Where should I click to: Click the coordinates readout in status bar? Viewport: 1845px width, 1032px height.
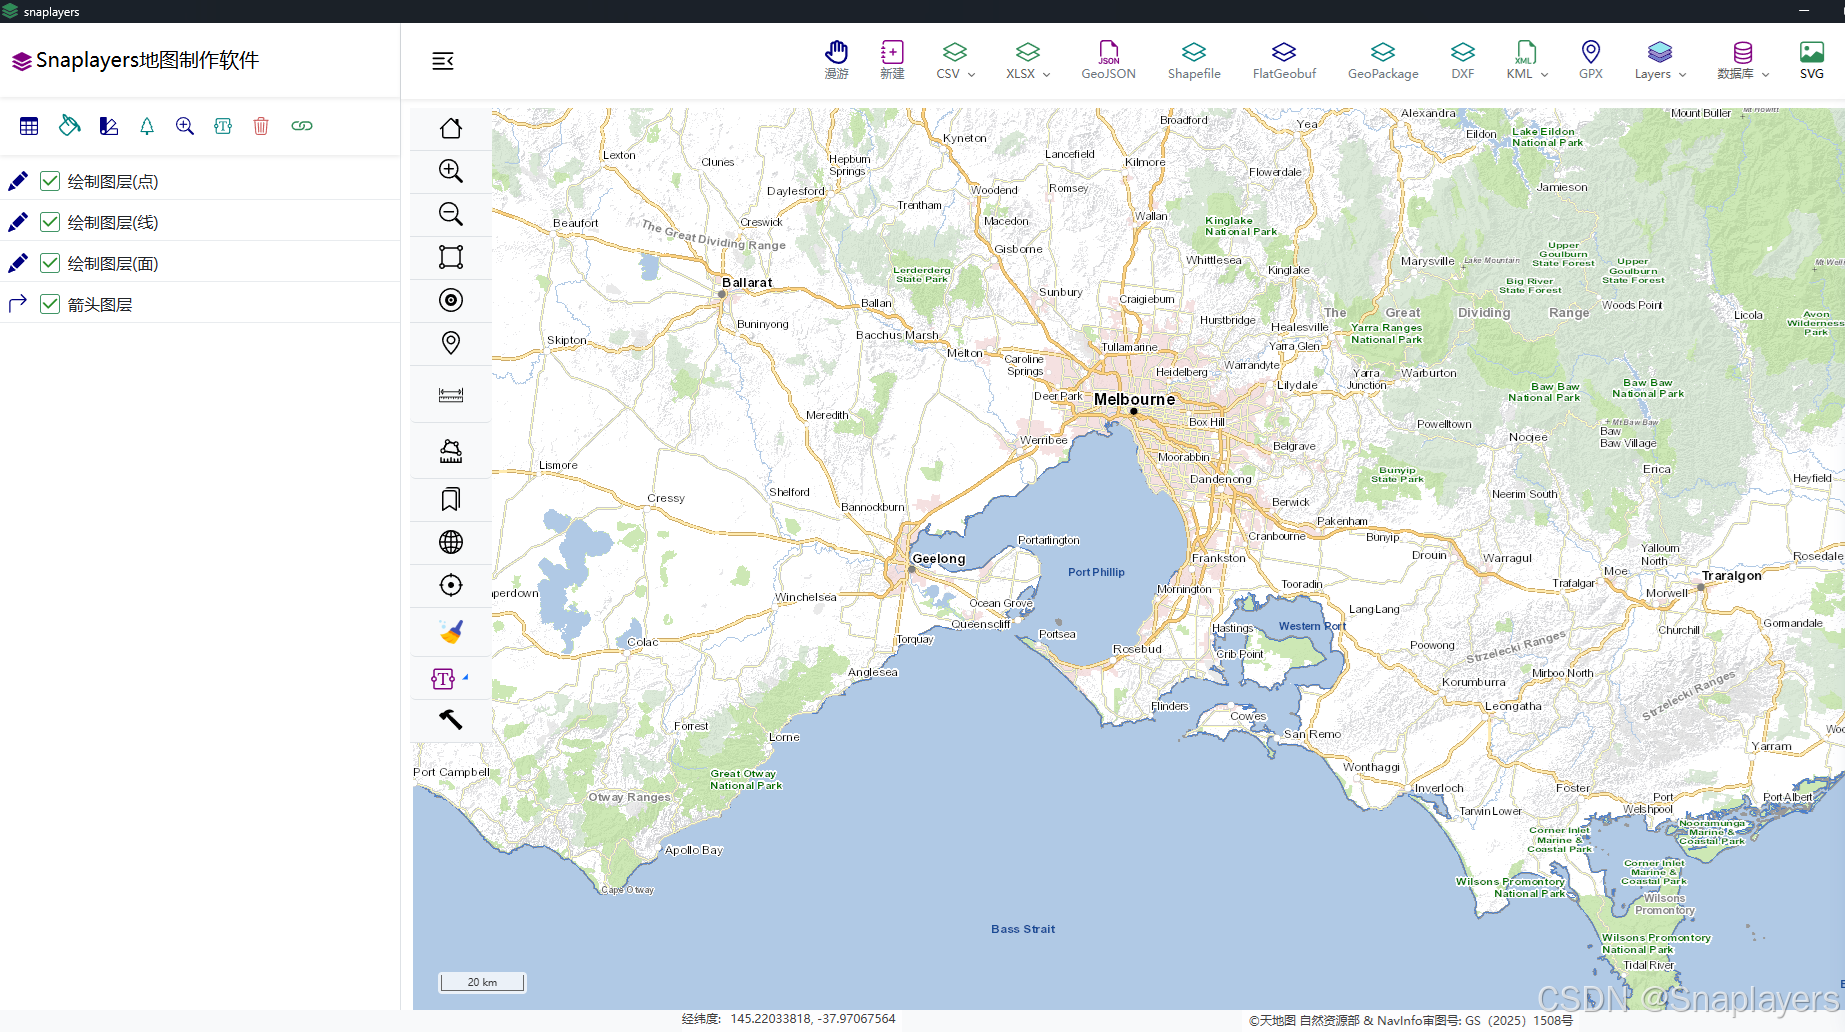click(x=789, y=1019)
